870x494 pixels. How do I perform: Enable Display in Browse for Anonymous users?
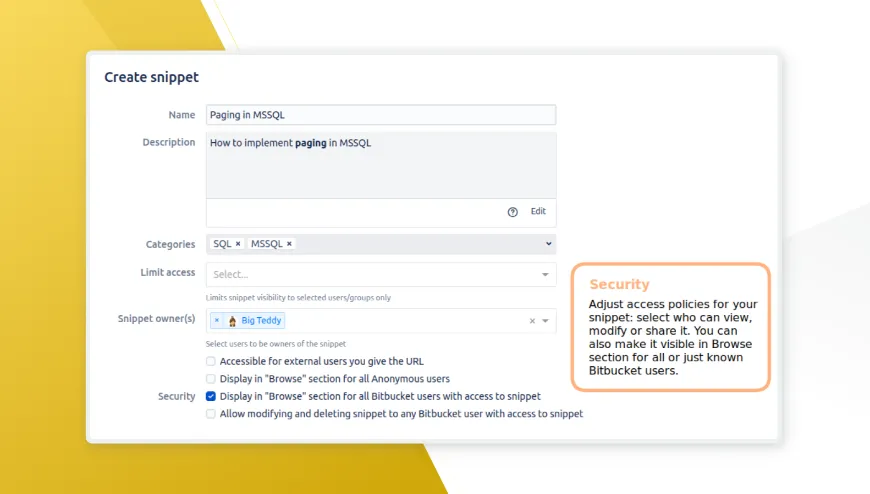pyautogui.click(x=211, y=379)
